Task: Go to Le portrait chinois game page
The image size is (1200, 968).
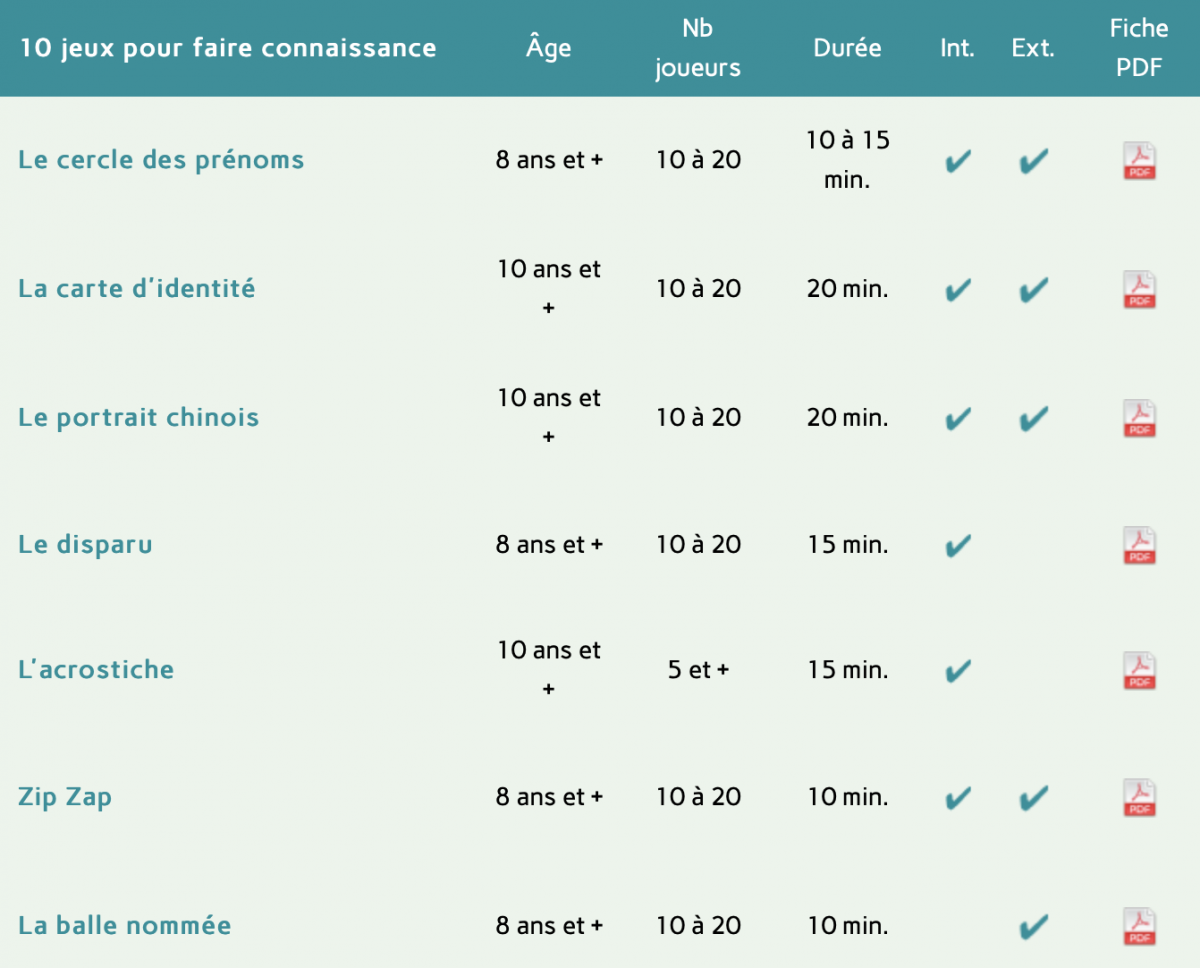Action: [x=138, y=417]
